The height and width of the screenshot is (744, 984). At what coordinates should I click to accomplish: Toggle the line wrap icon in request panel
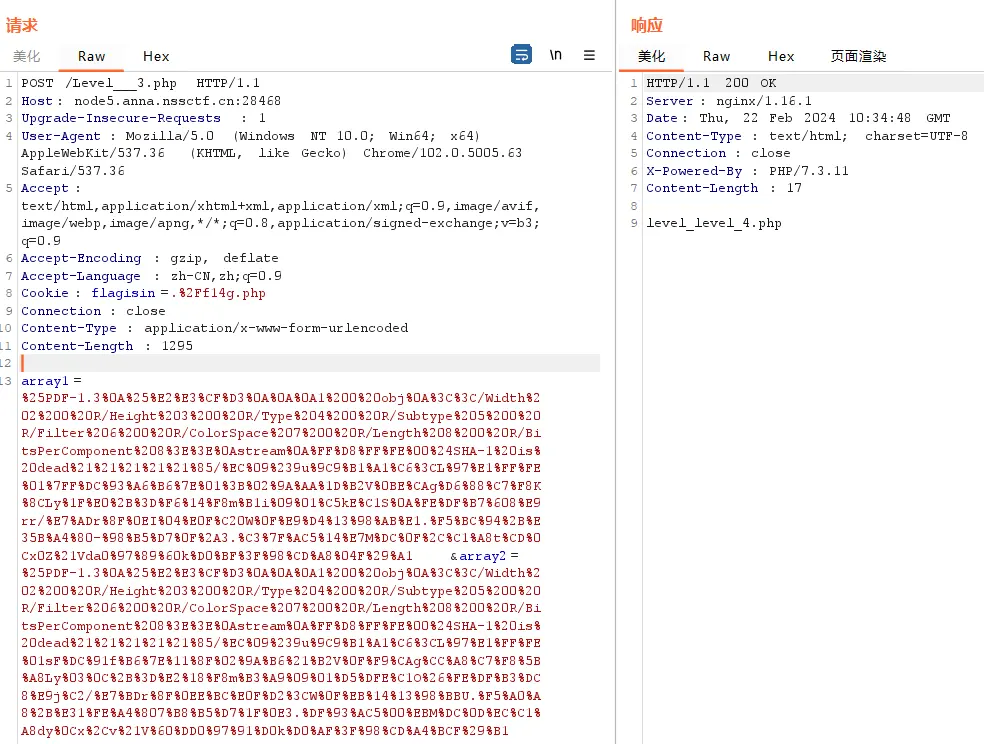(x=521, y=55)
